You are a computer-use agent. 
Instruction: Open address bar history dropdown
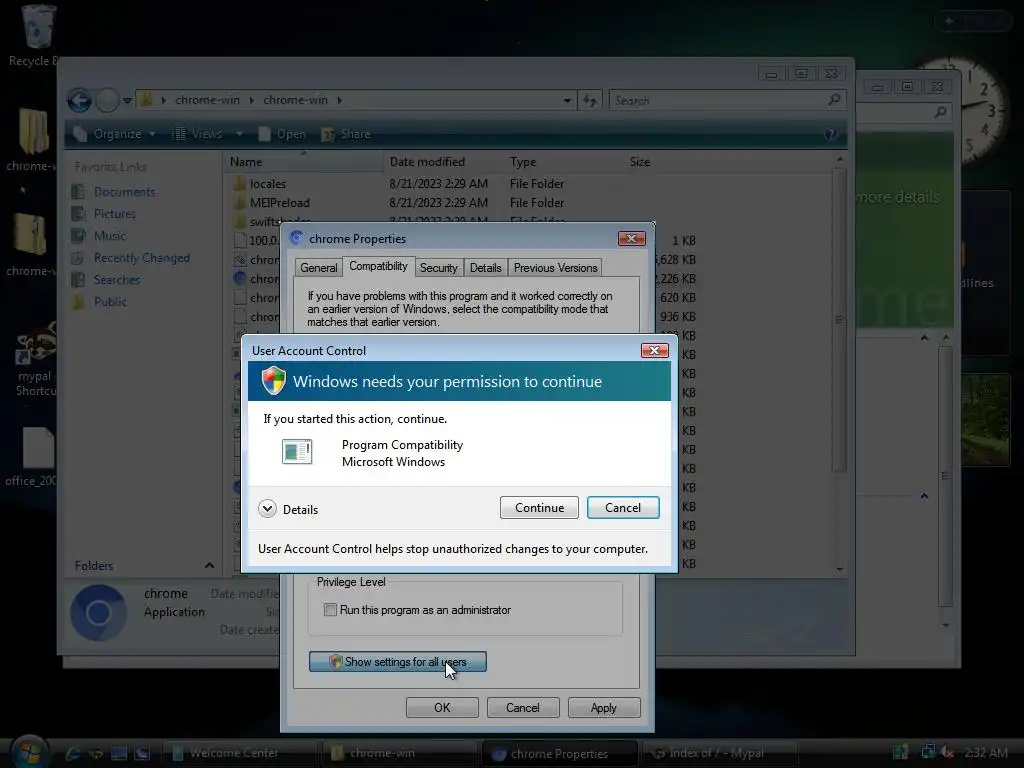(567, 101)
